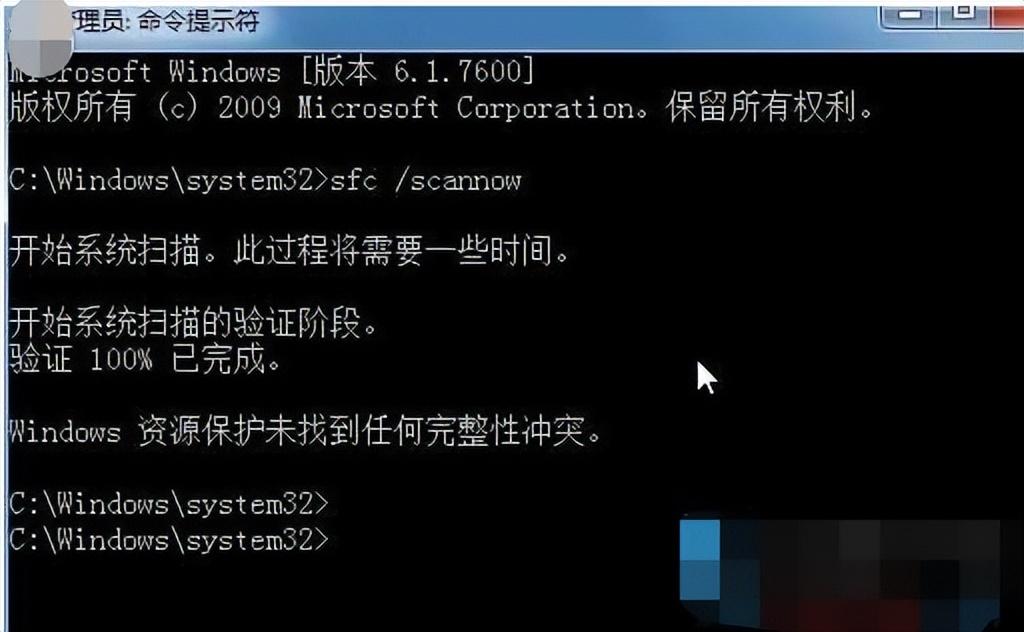Screen dimensions: 1024x632
Task: Click the 验证 100% 已完成 line
Action: coord(145,358)
